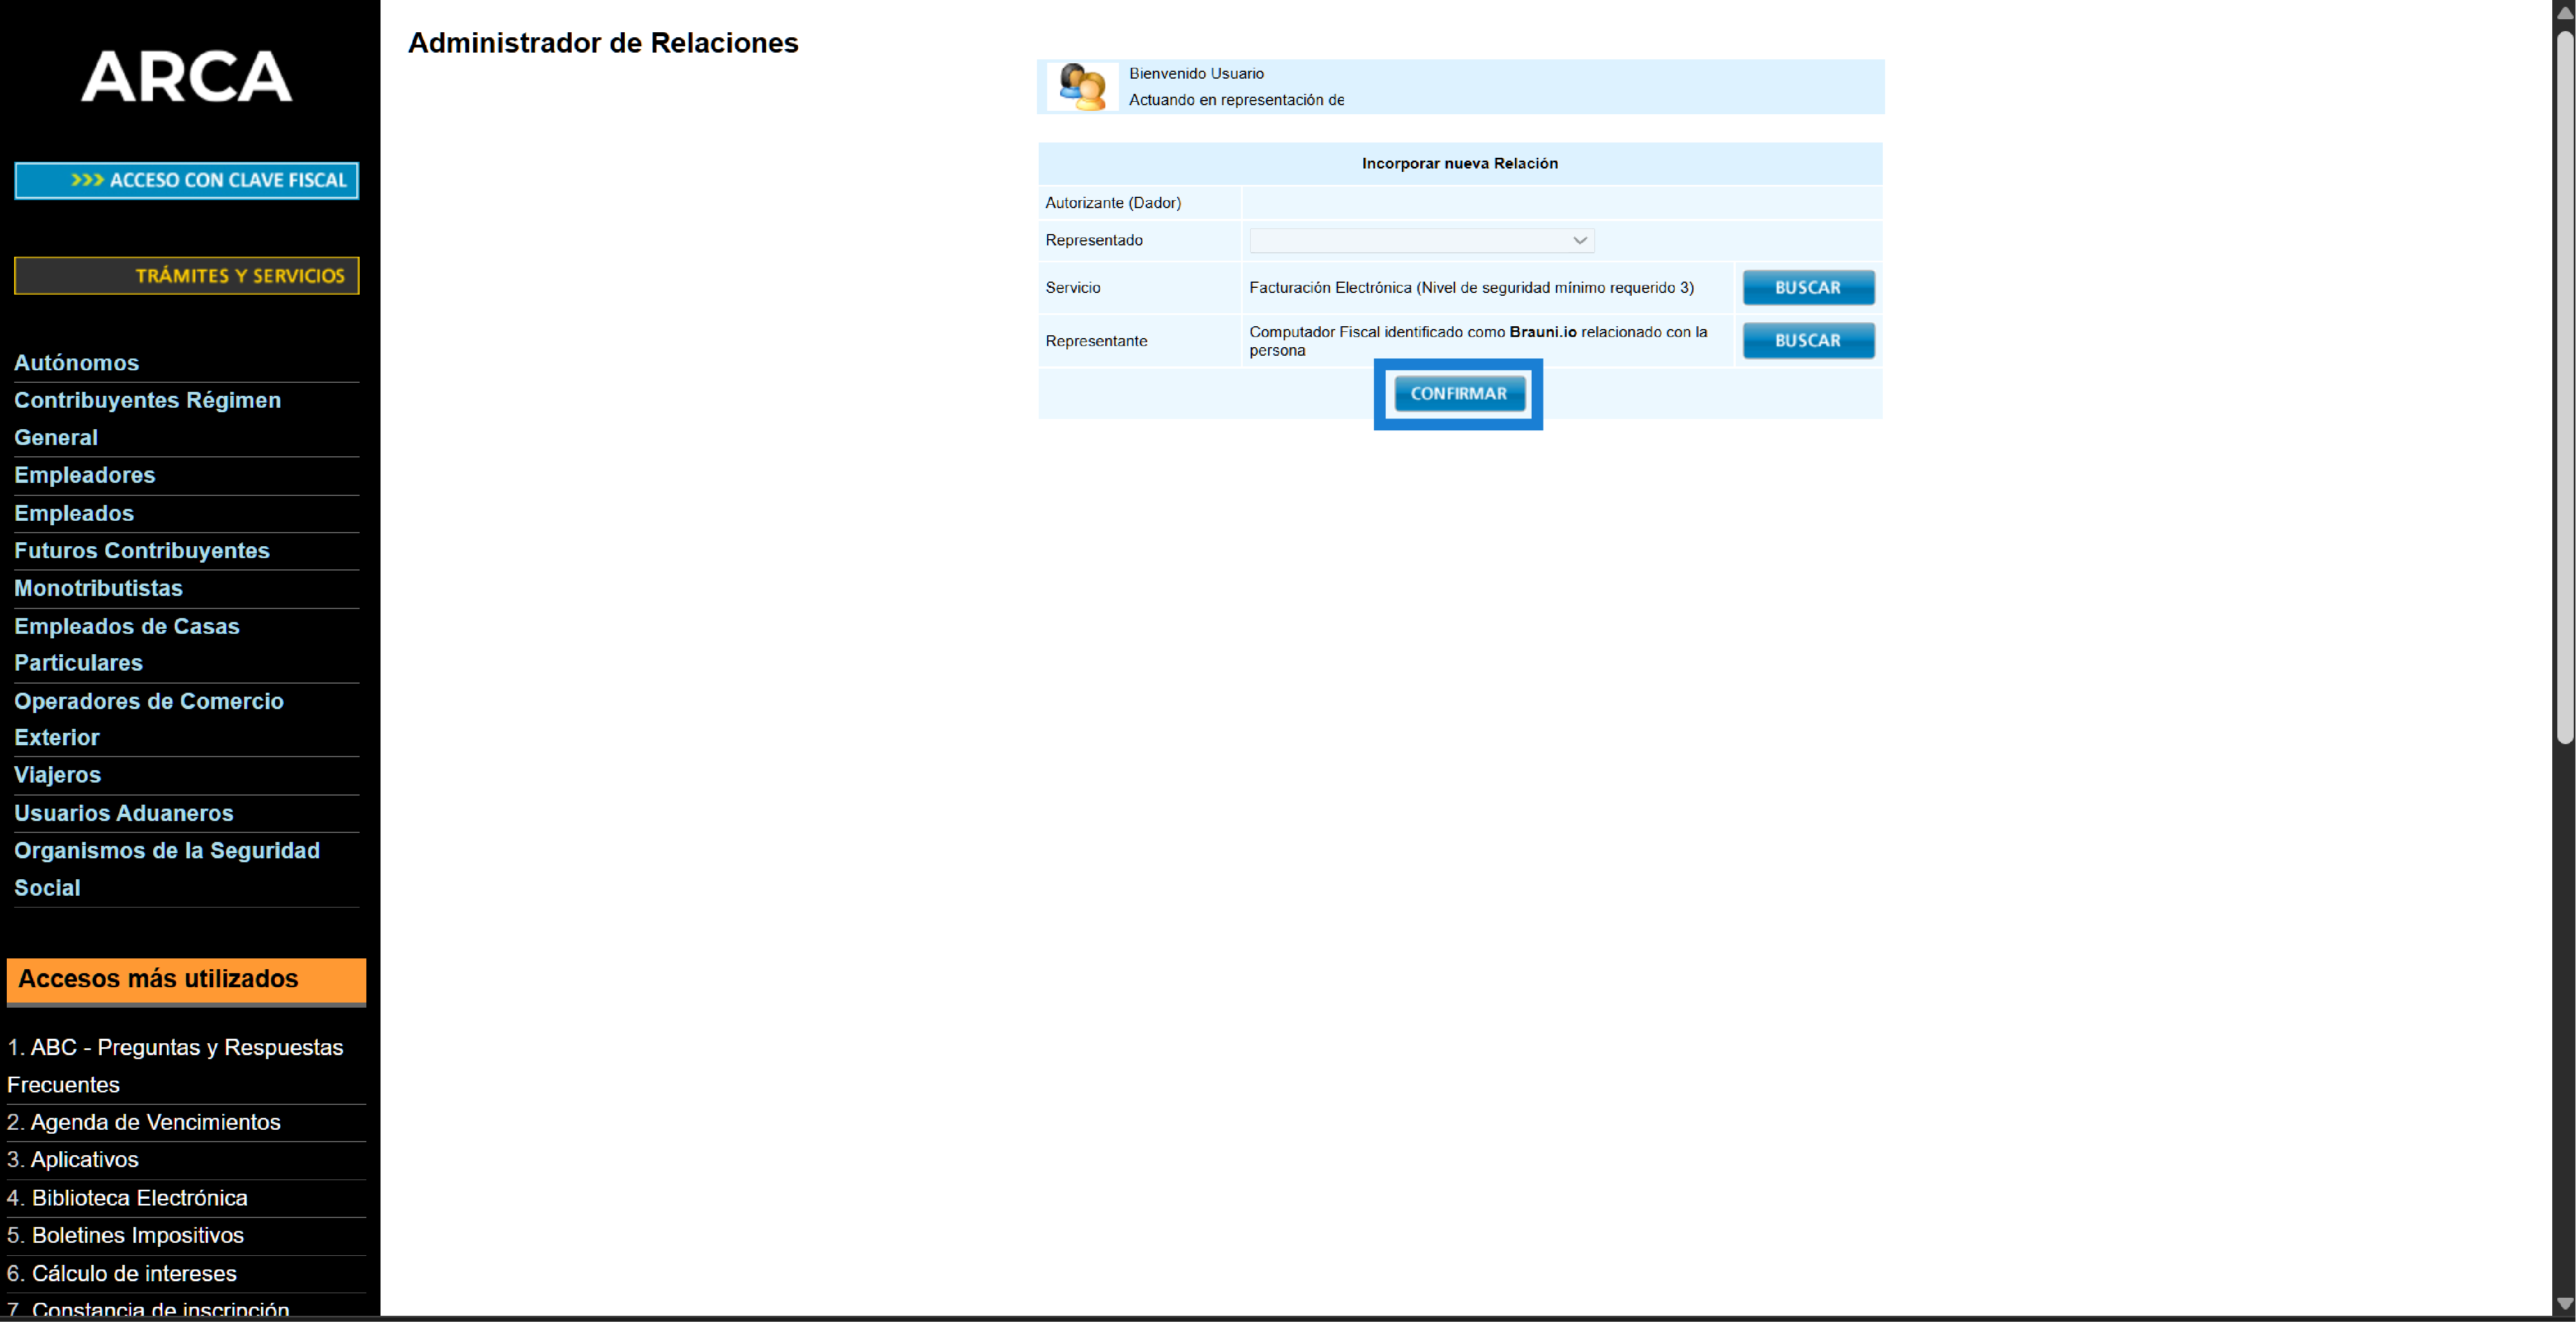Expand the Representado dropdown
This screenshot has height=1322, width=2576.
(x=1421, y=241)
